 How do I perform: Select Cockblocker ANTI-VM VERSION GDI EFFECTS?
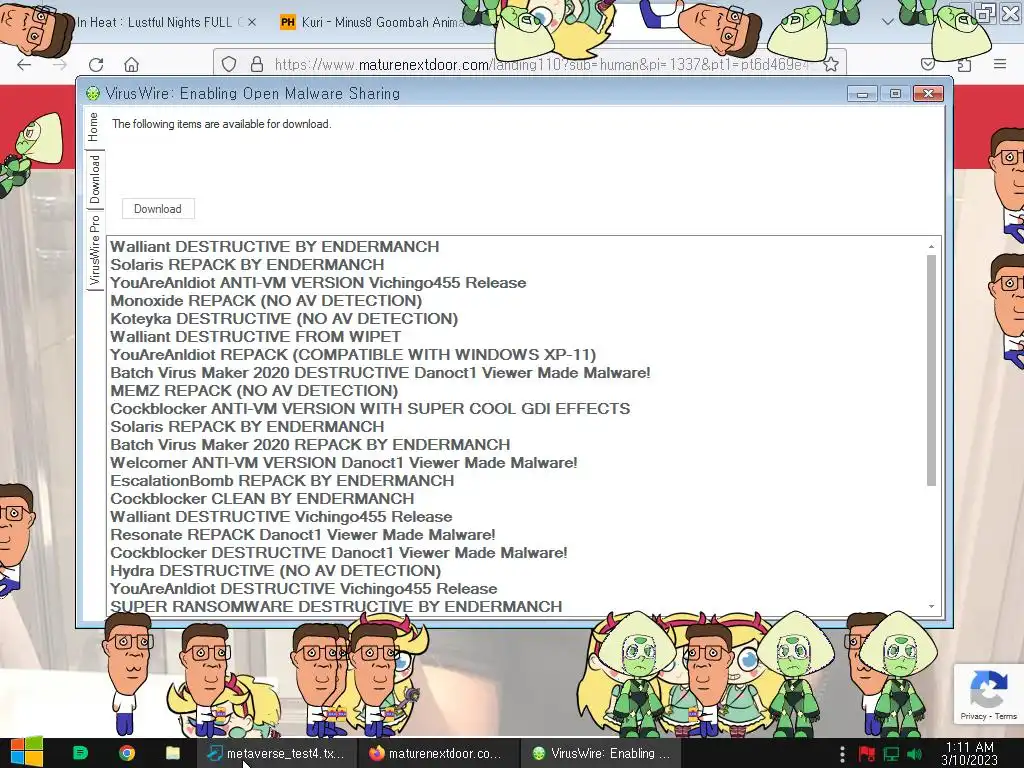point(370,409)
